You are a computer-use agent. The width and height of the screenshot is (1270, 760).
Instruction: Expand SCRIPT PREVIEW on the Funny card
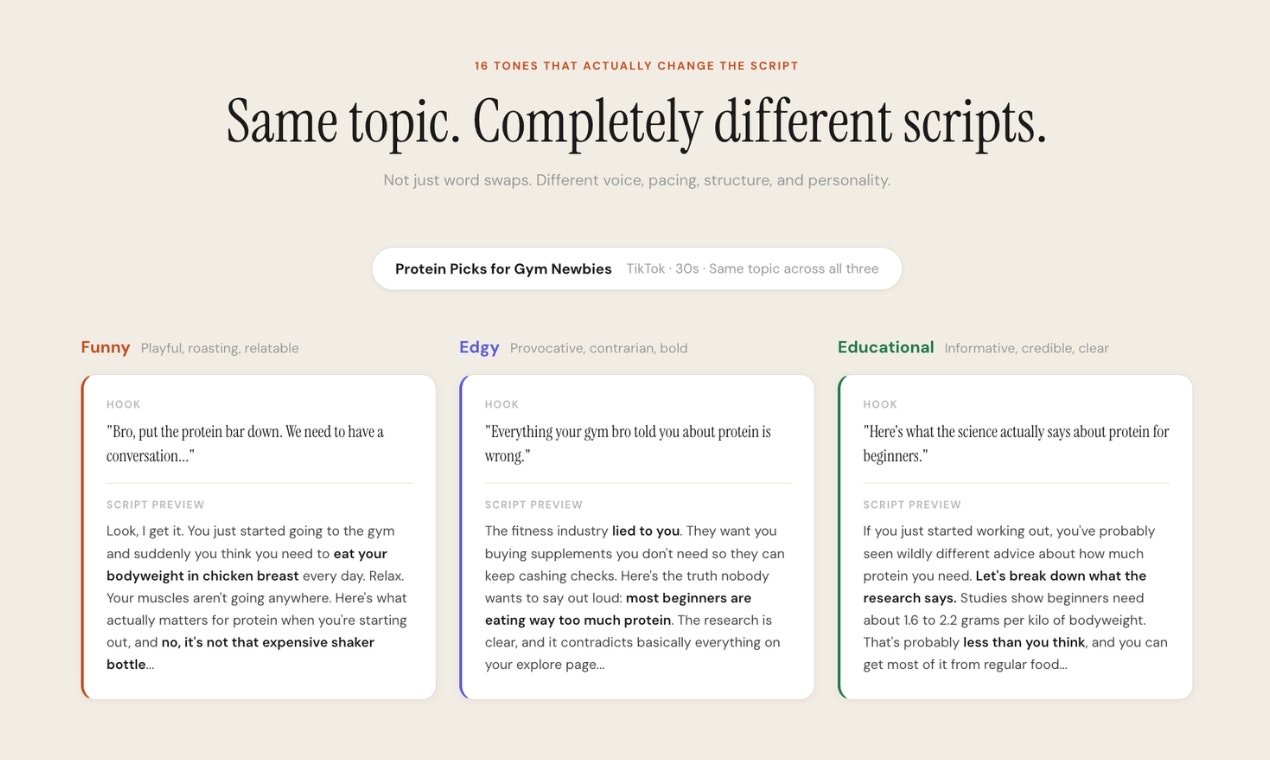(x=155, y=504)
